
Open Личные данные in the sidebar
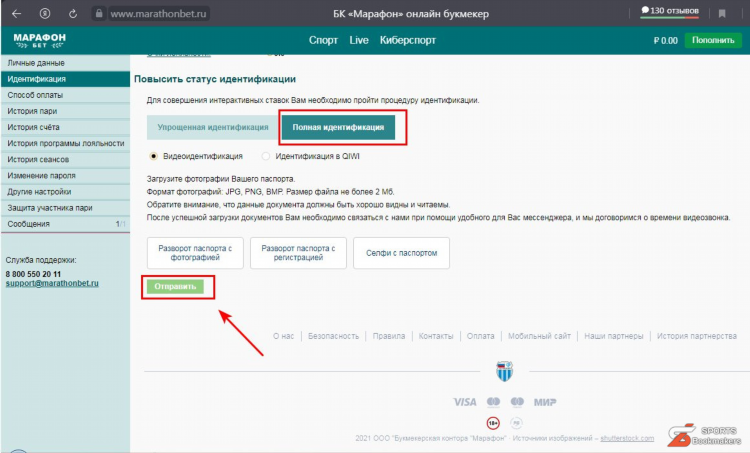tap(65, 63)
